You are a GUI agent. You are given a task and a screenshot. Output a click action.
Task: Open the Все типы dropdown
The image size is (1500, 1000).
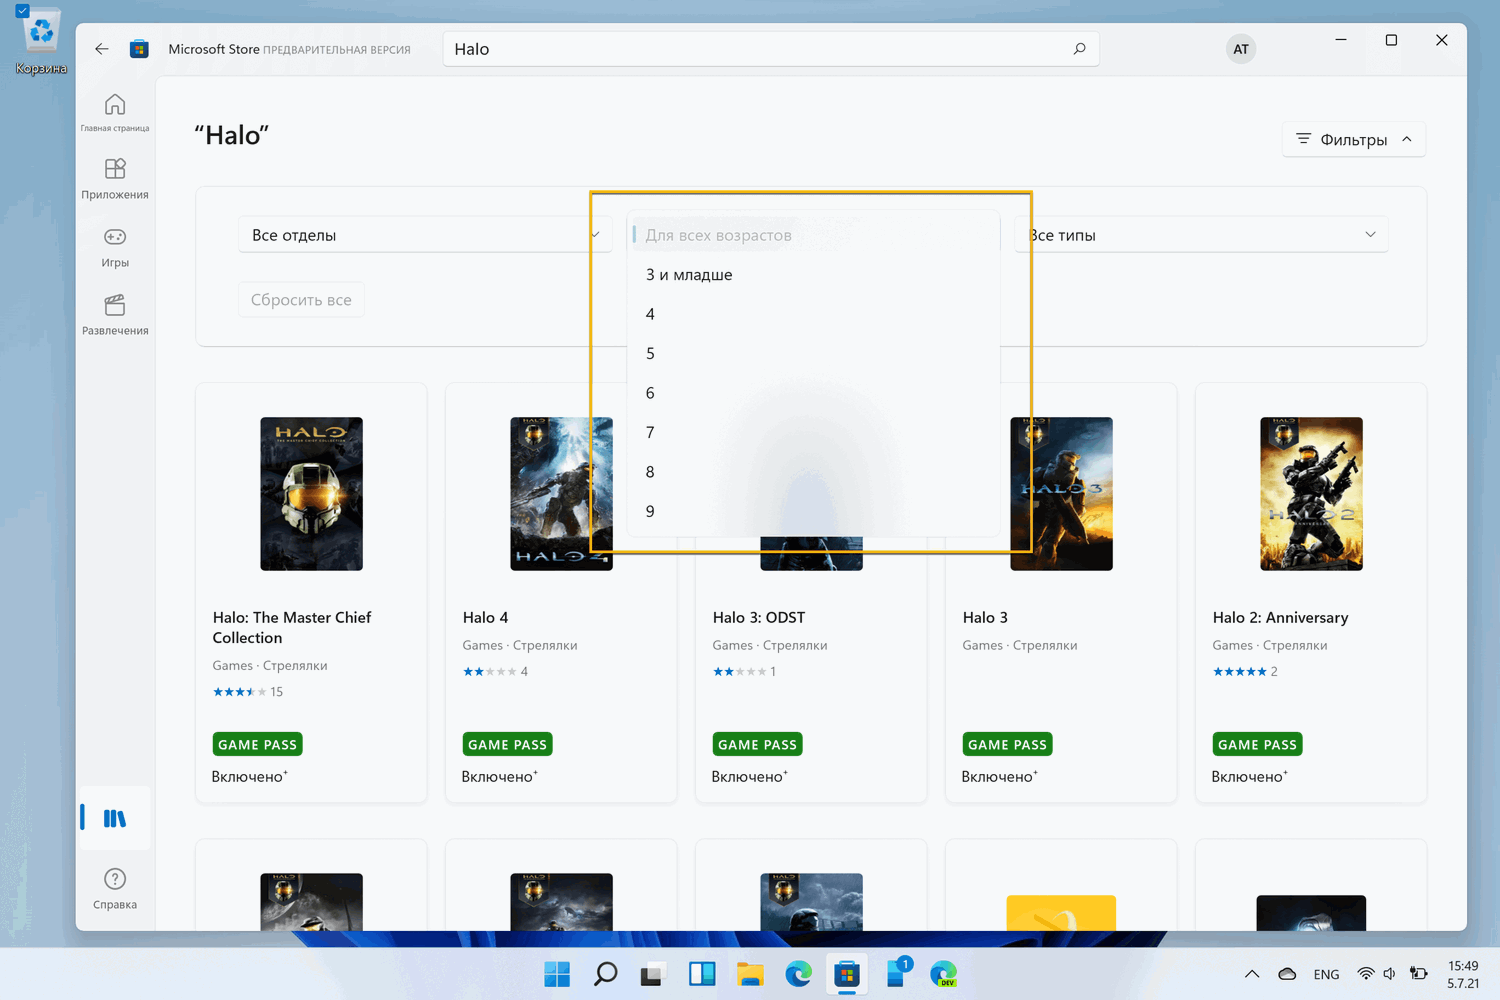click(x=1201, y=235)
